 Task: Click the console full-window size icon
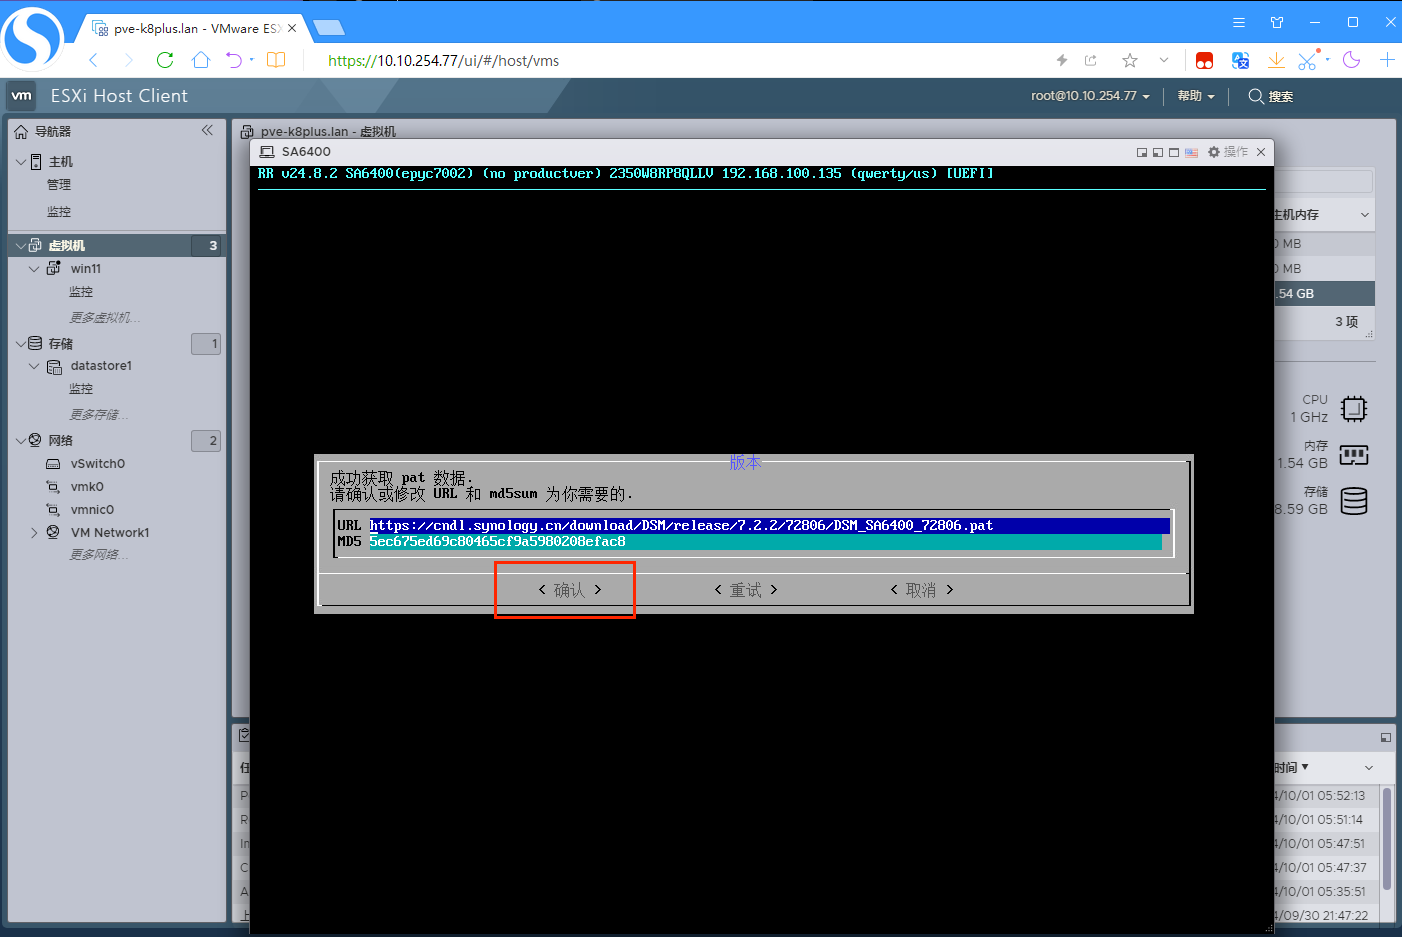click(1174, 152)
